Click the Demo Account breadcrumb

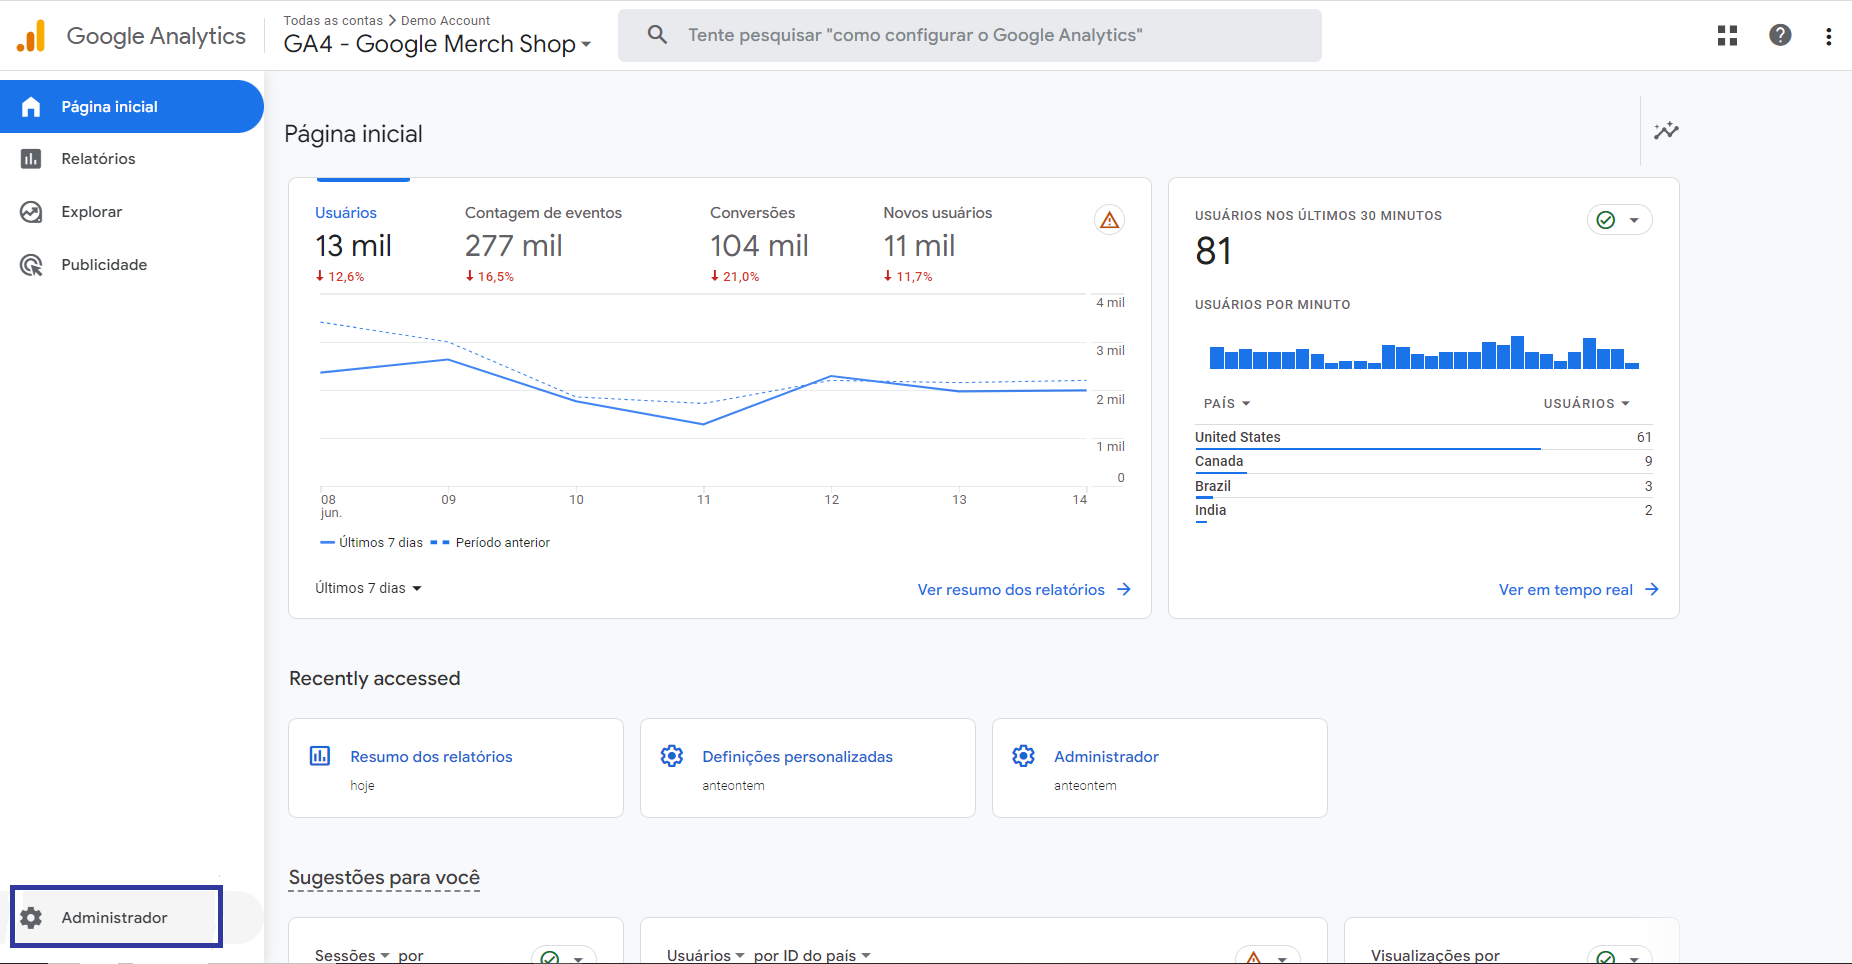click(x=445, y=20)
